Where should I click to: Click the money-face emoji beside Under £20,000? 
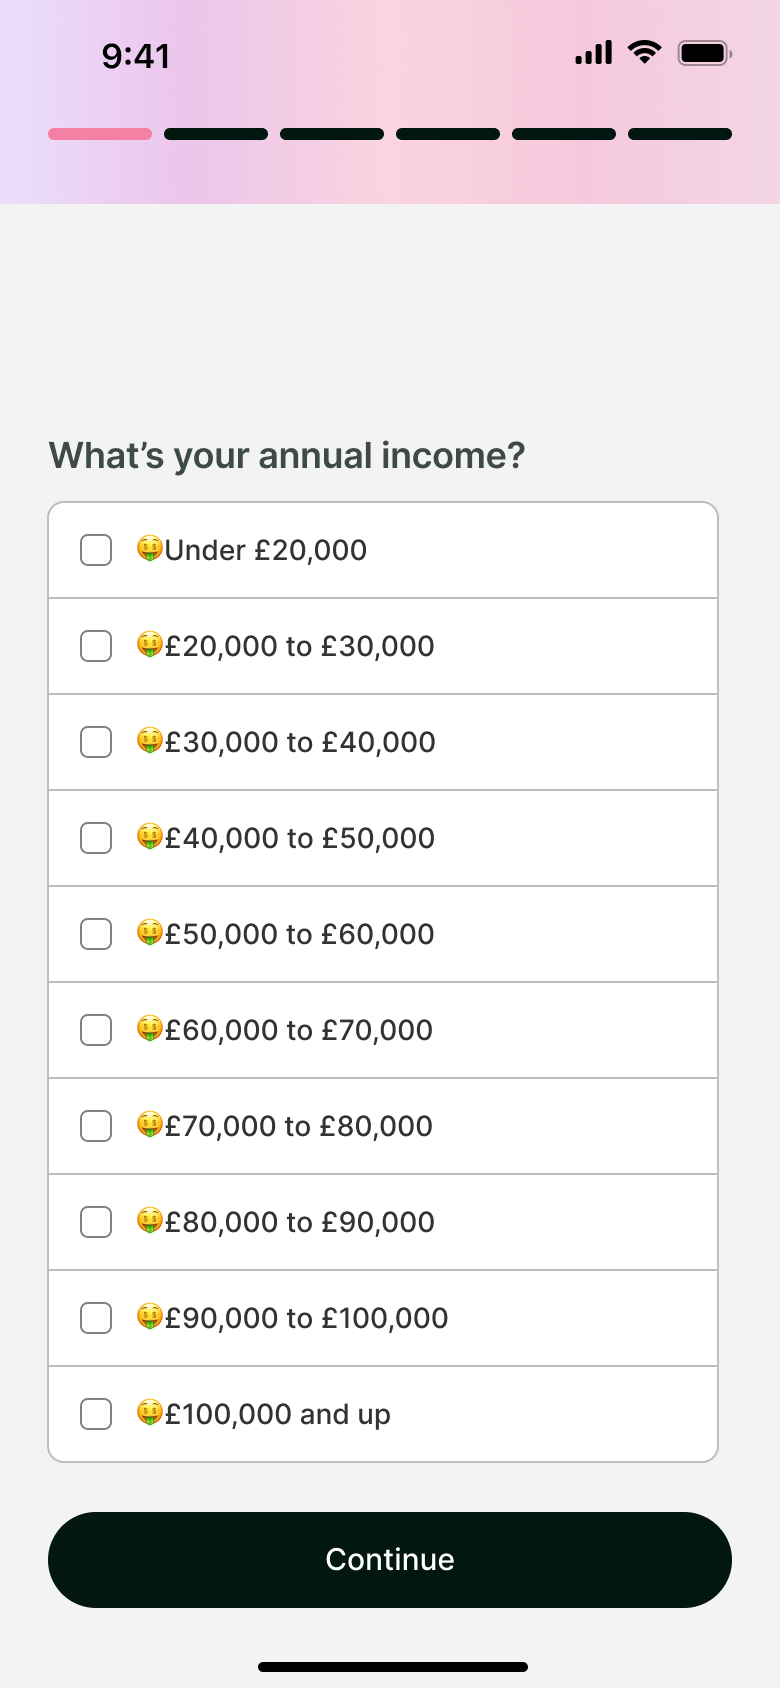click(150, 549)
